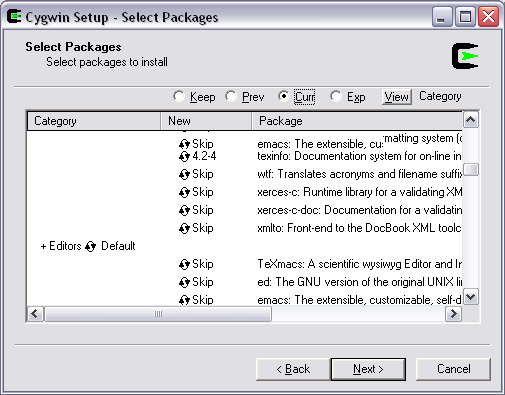Click the cycle icon next to wtf package
The image size is (505, 395).
(184, 174)
